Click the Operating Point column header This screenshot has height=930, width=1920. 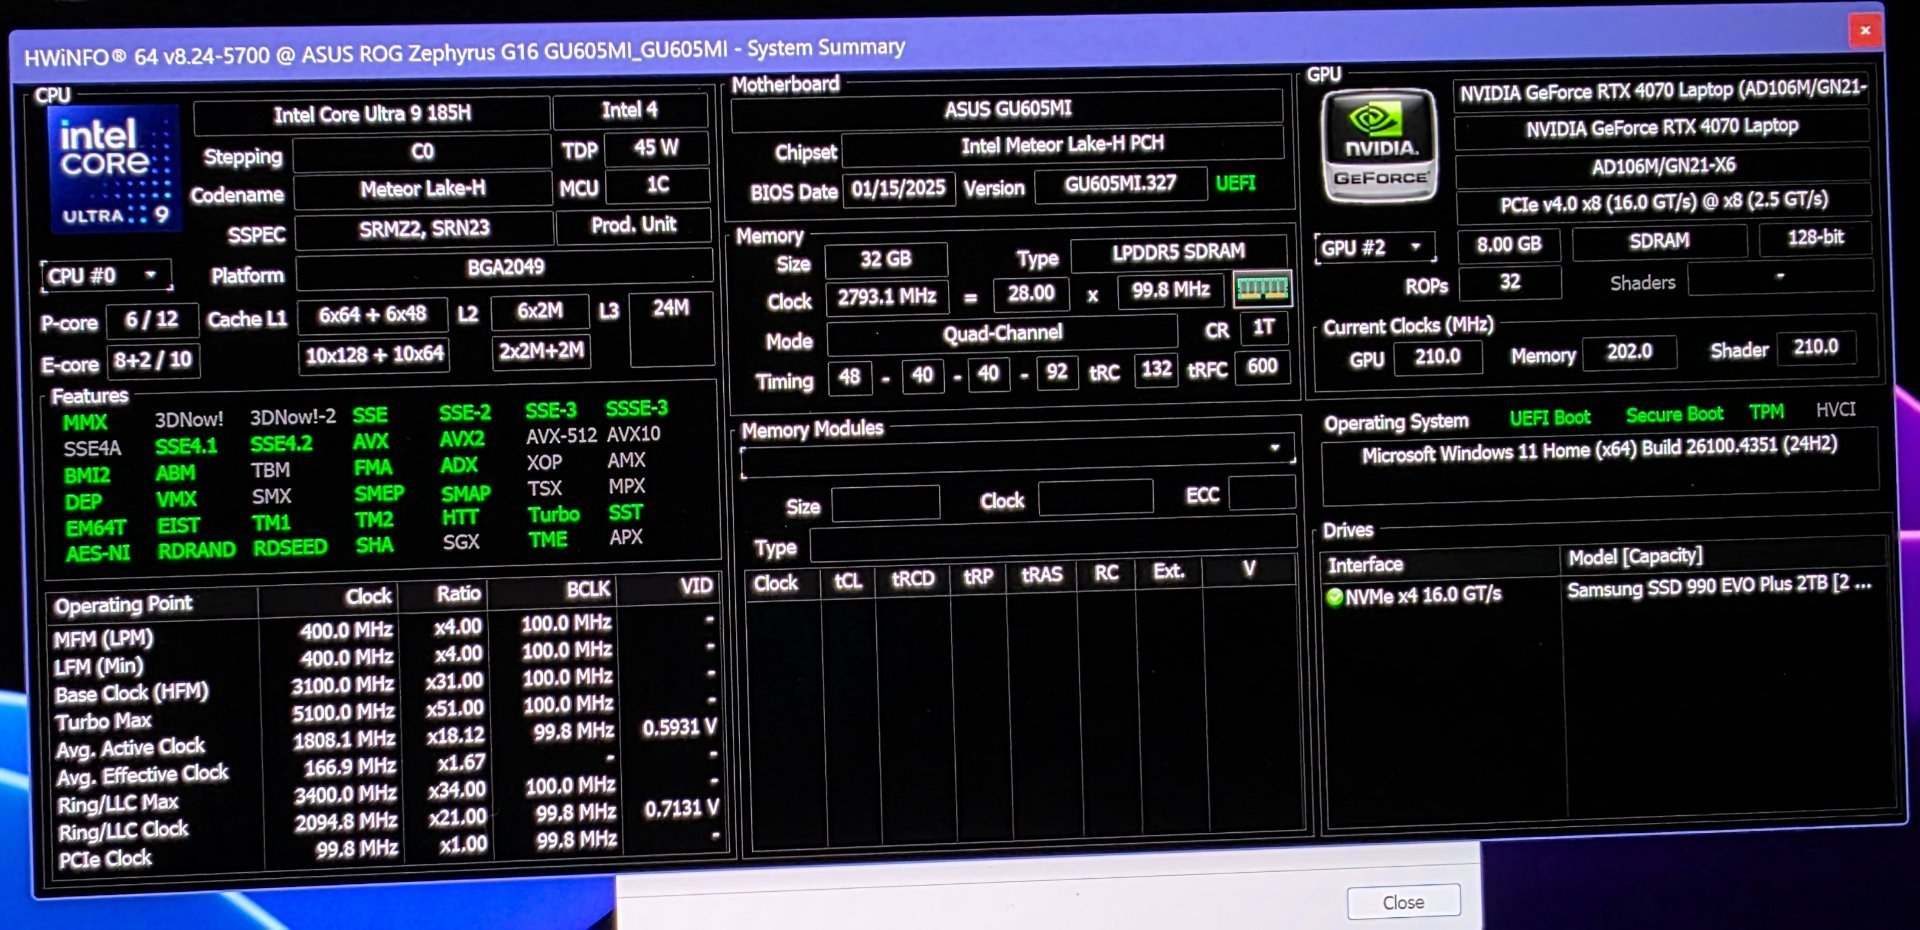tap(152, 605)
